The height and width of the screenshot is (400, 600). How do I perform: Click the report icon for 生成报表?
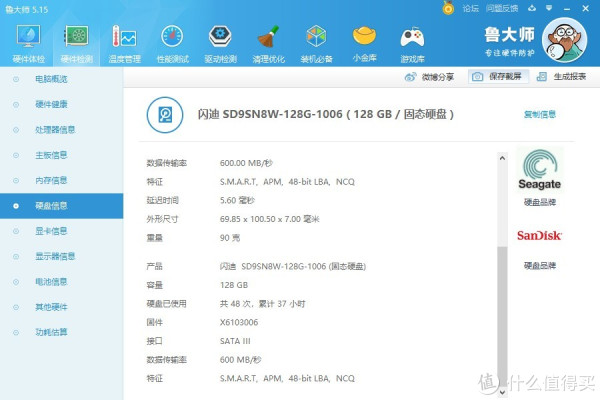tap(541, 77)
